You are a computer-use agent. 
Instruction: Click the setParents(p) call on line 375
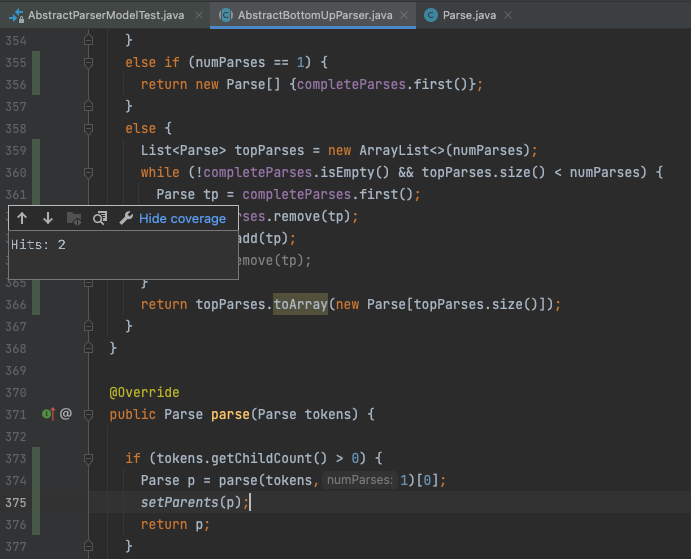191,502
